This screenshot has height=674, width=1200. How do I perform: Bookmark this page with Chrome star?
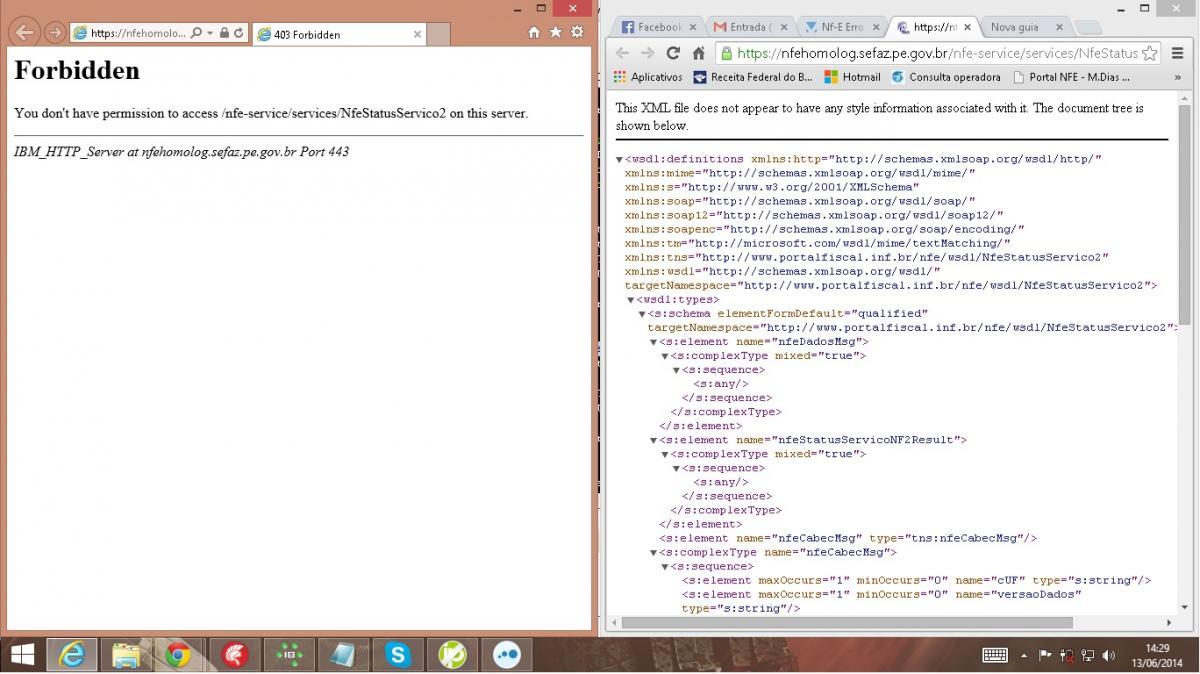(x=1150, y=53)
